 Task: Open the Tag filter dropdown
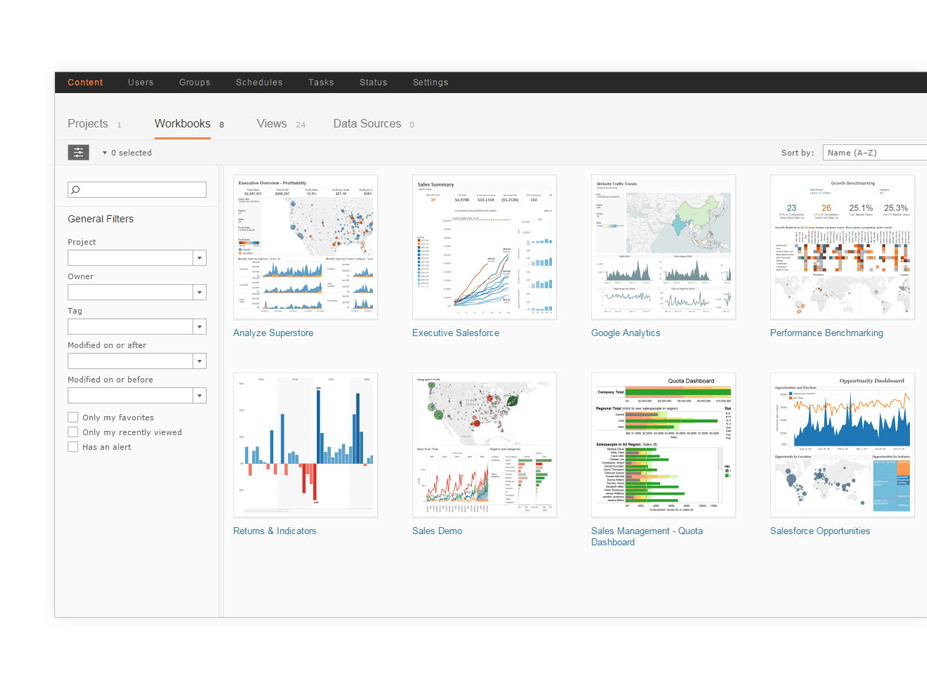(x=200, y=326)
